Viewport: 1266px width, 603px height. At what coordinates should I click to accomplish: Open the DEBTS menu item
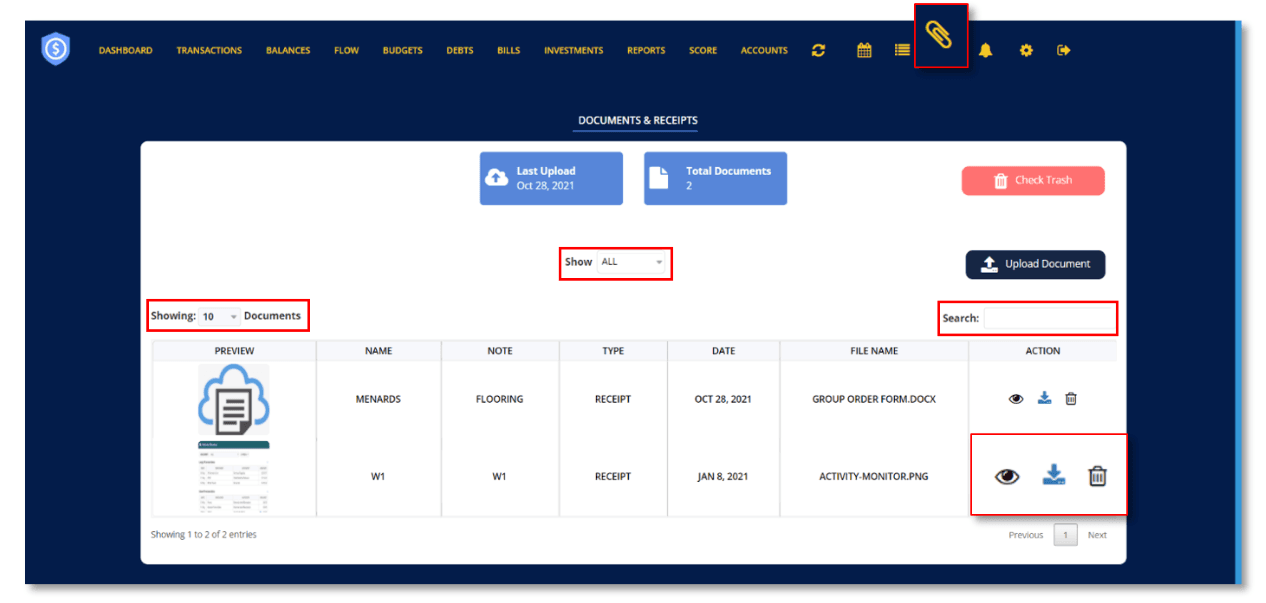[460, 51]
